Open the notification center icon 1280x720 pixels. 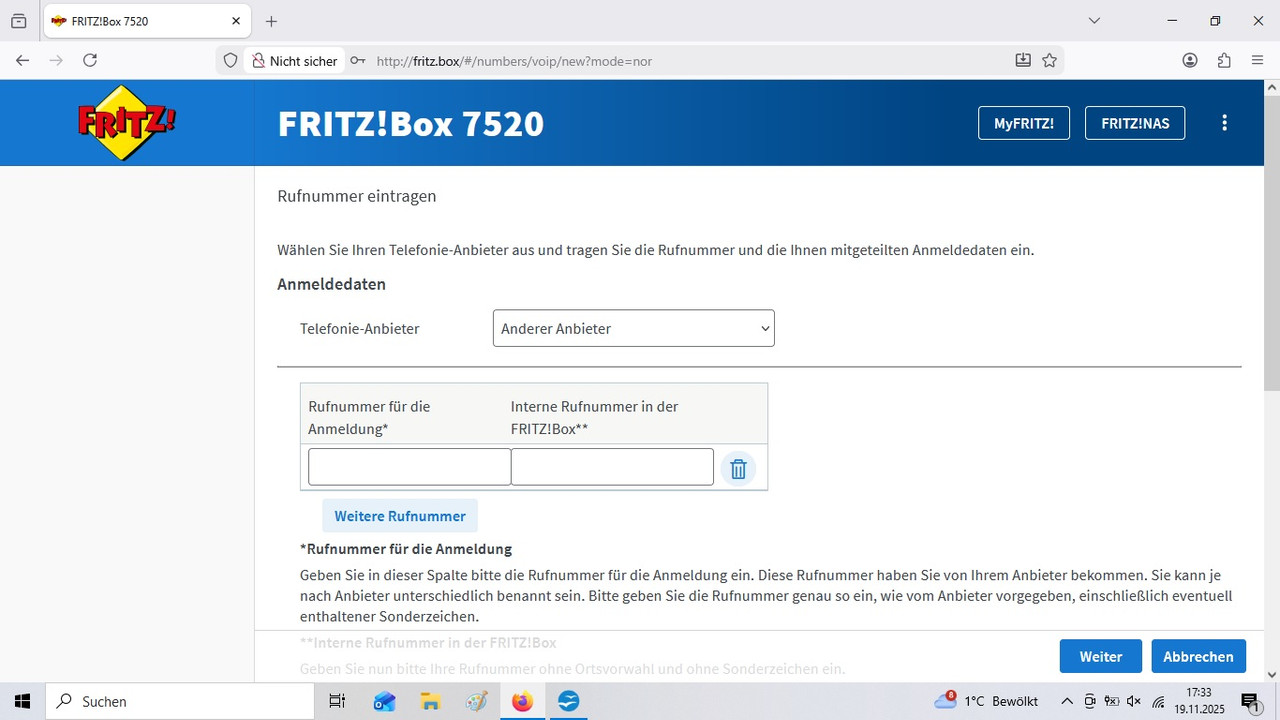pos(1250,701)
